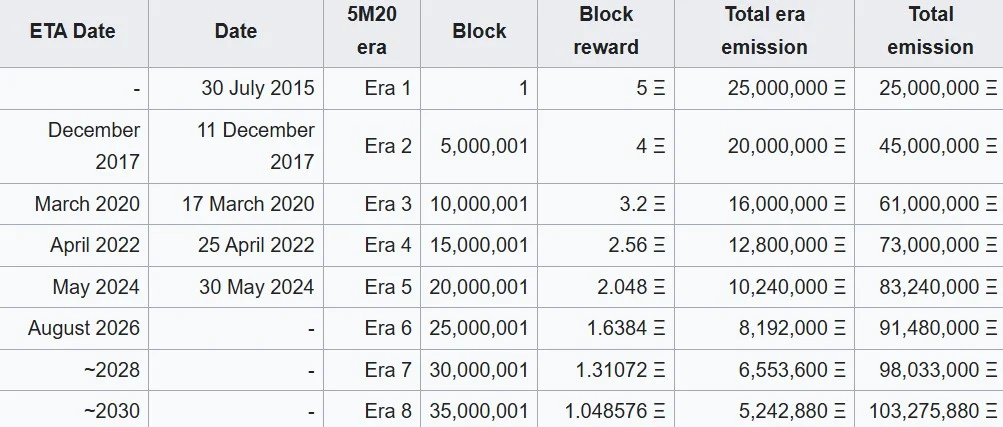Click the Total emission column header

pyautogui.click(x=929, y=31)
